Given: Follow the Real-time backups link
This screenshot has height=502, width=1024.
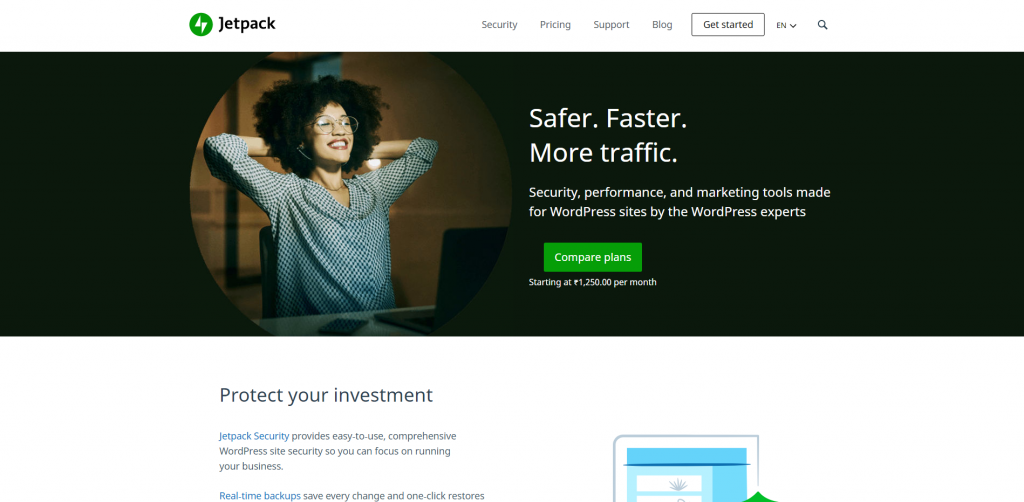Looking at the screenshot, I should pyautogui.click(x=260, y=496).
